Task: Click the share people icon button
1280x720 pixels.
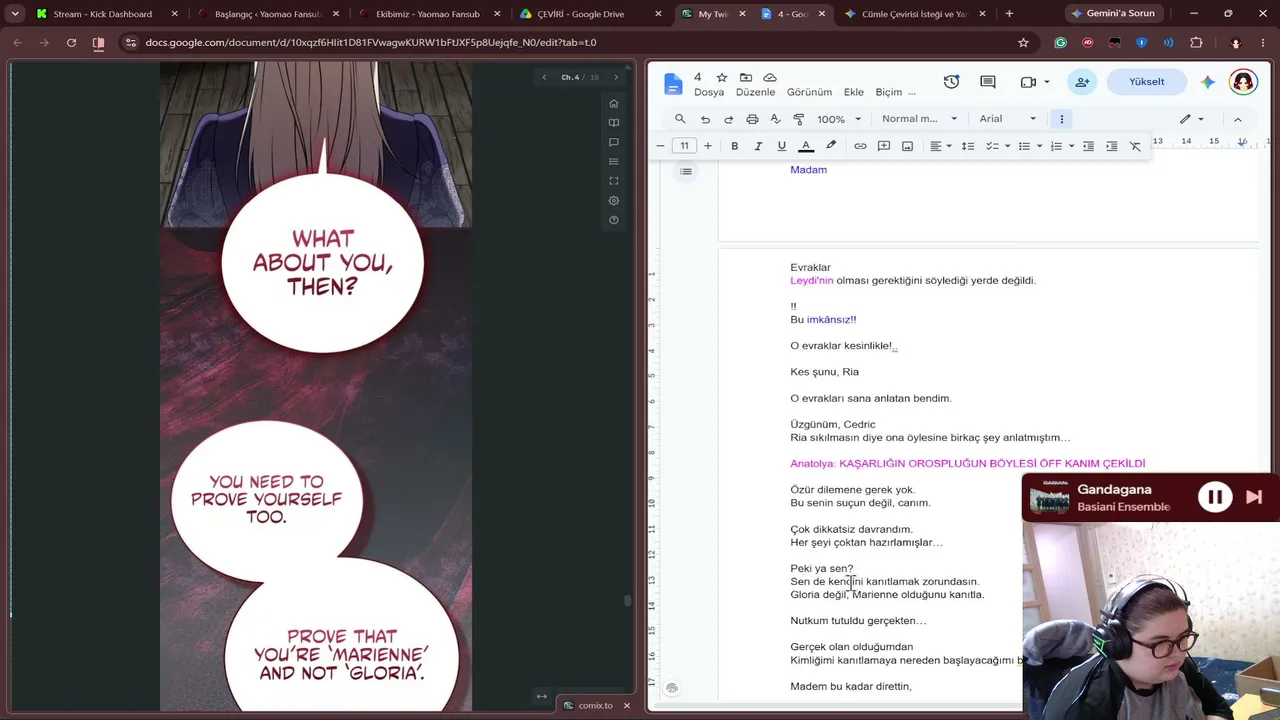Action: click(1082, 82)
